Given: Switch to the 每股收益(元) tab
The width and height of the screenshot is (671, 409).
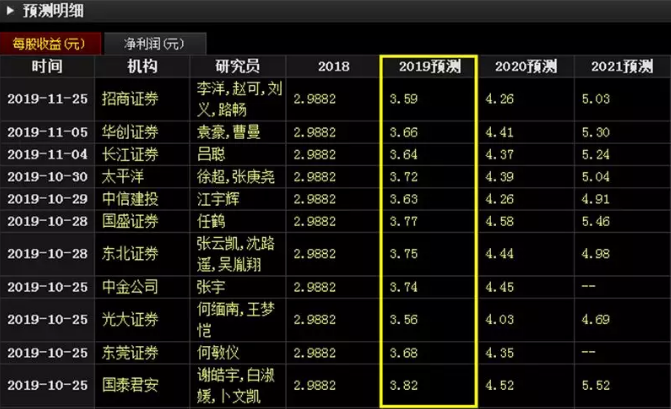Looking at the screenshot, I should point(50,44).
